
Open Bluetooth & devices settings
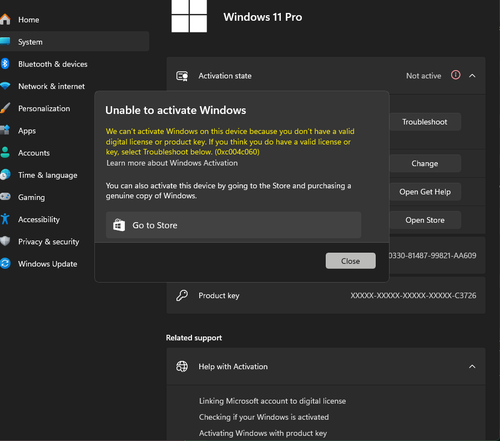(x=53, y=64)
